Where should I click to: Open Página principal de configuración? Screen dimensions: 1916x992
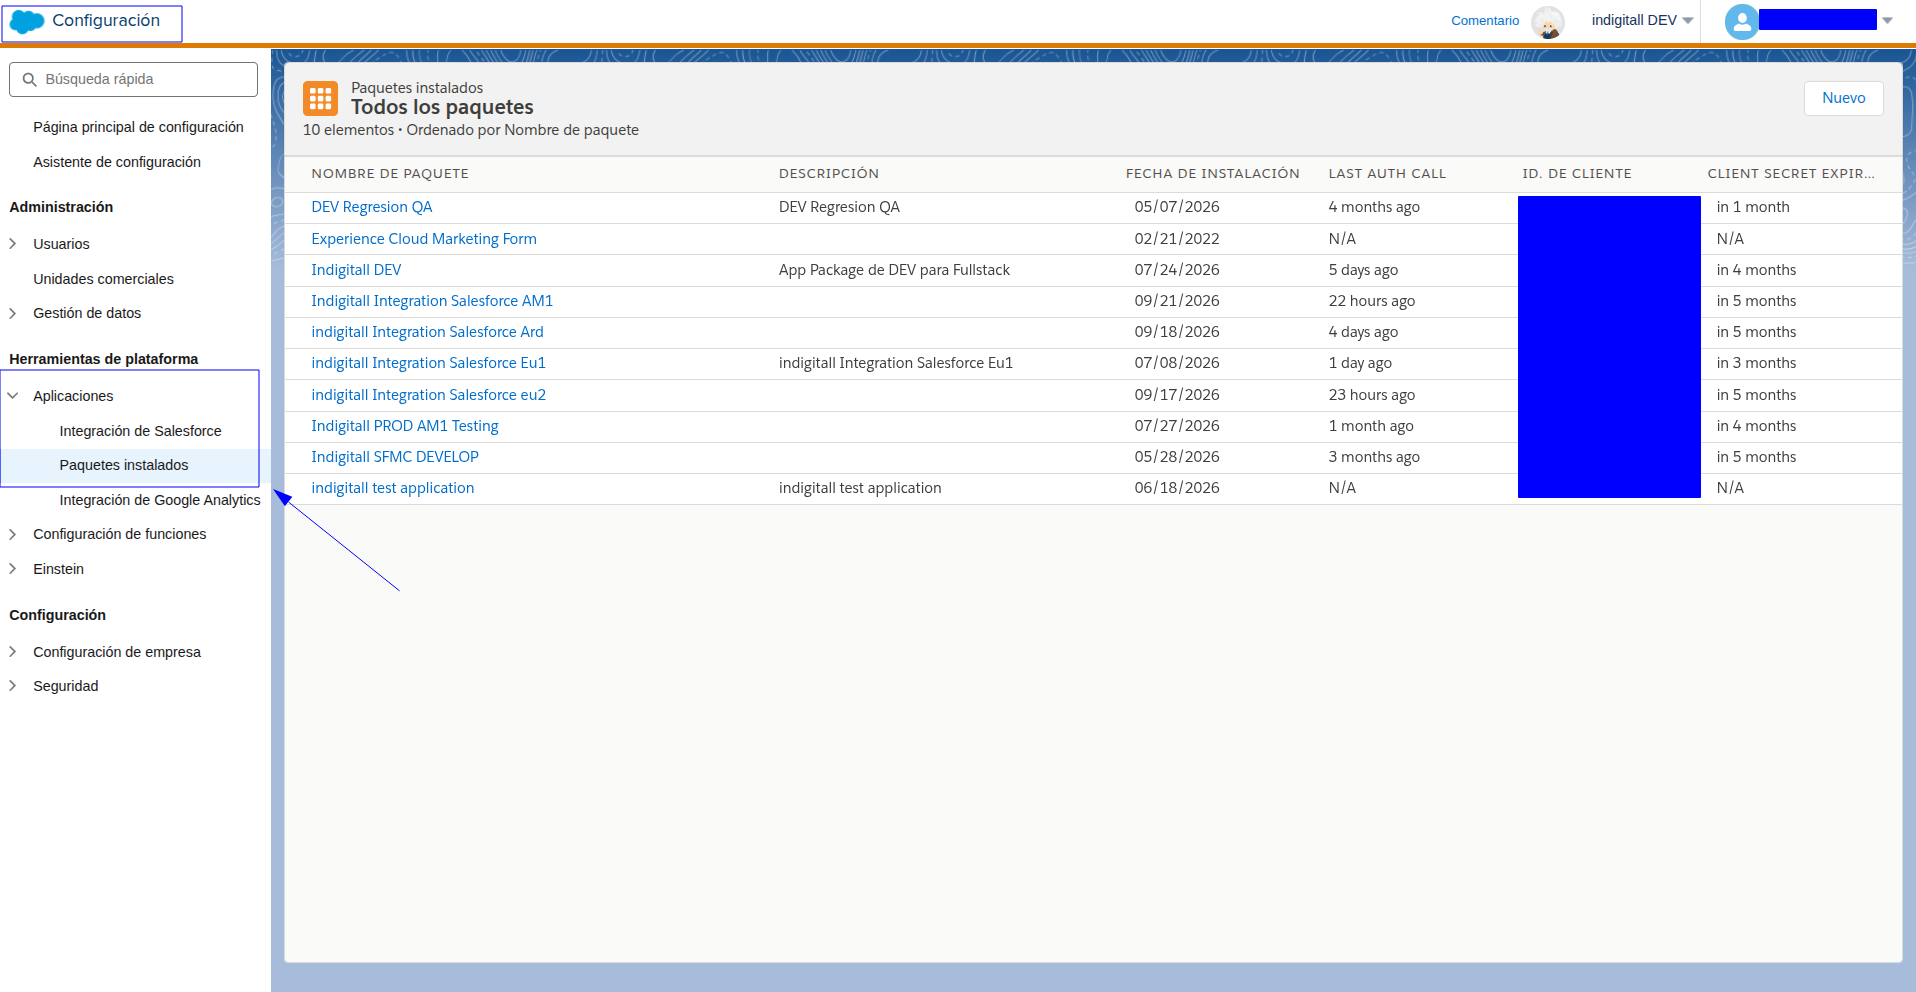pyautogui.click(x=138, y=127)
